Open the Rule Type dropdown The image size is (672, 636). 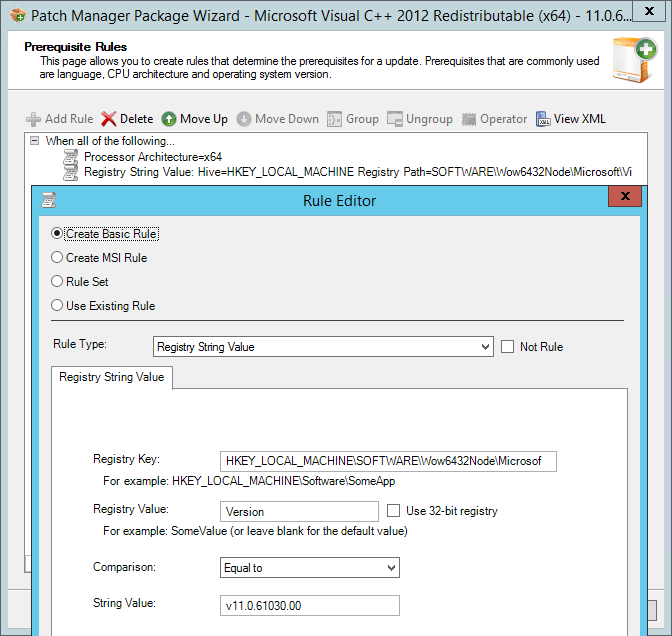[323, 346]
